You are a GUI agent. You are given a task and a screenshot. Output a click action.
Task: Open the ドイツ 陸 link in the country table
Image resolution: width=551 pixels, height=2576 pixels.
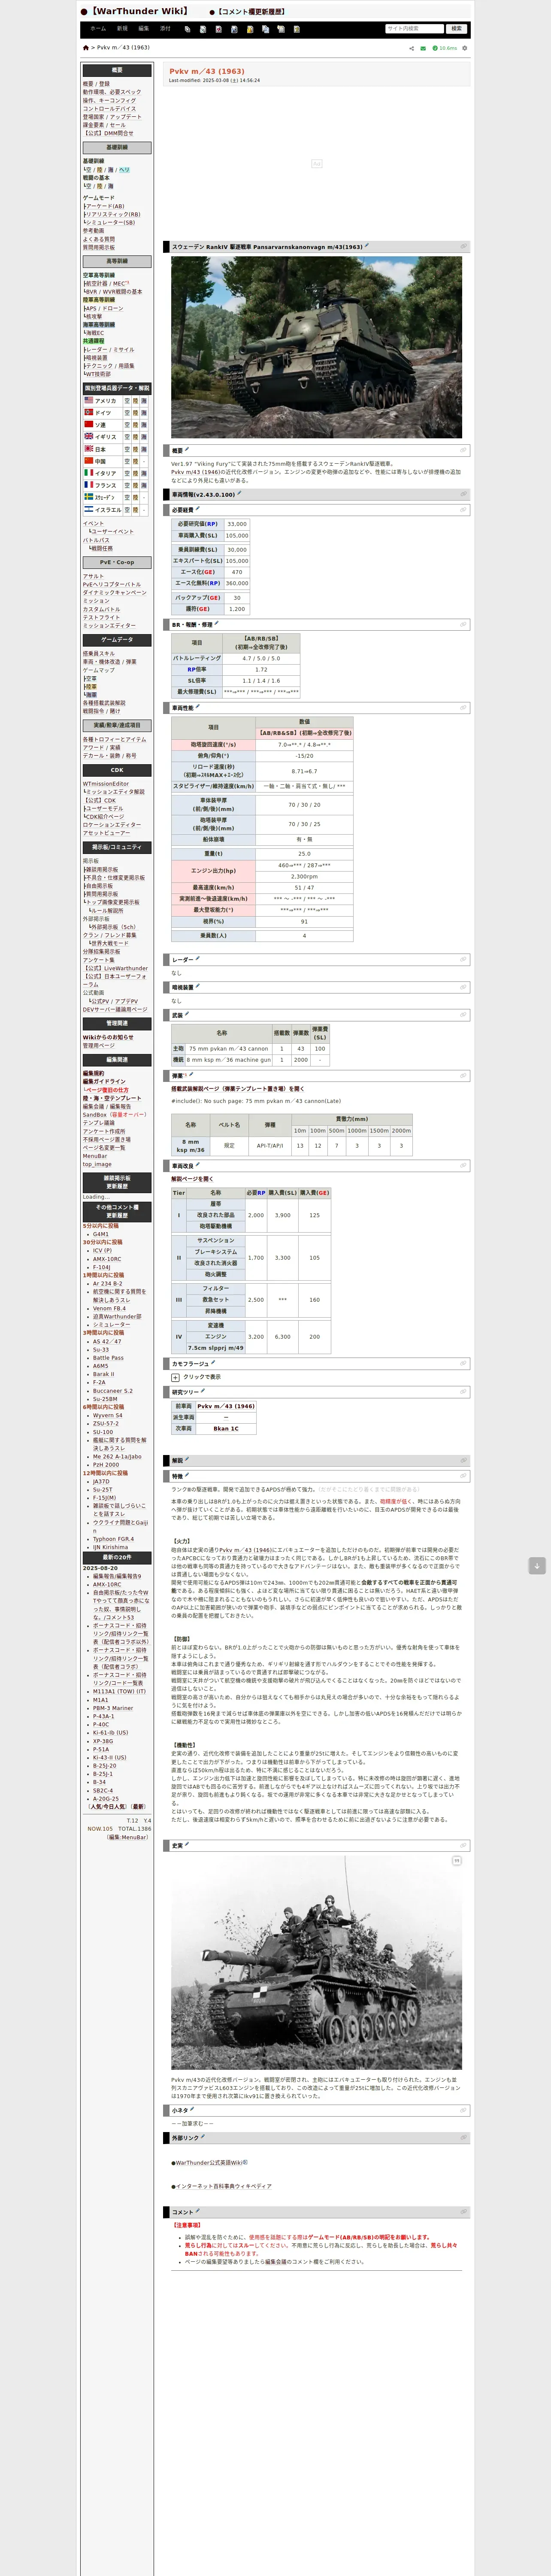(x=135, y=412)
